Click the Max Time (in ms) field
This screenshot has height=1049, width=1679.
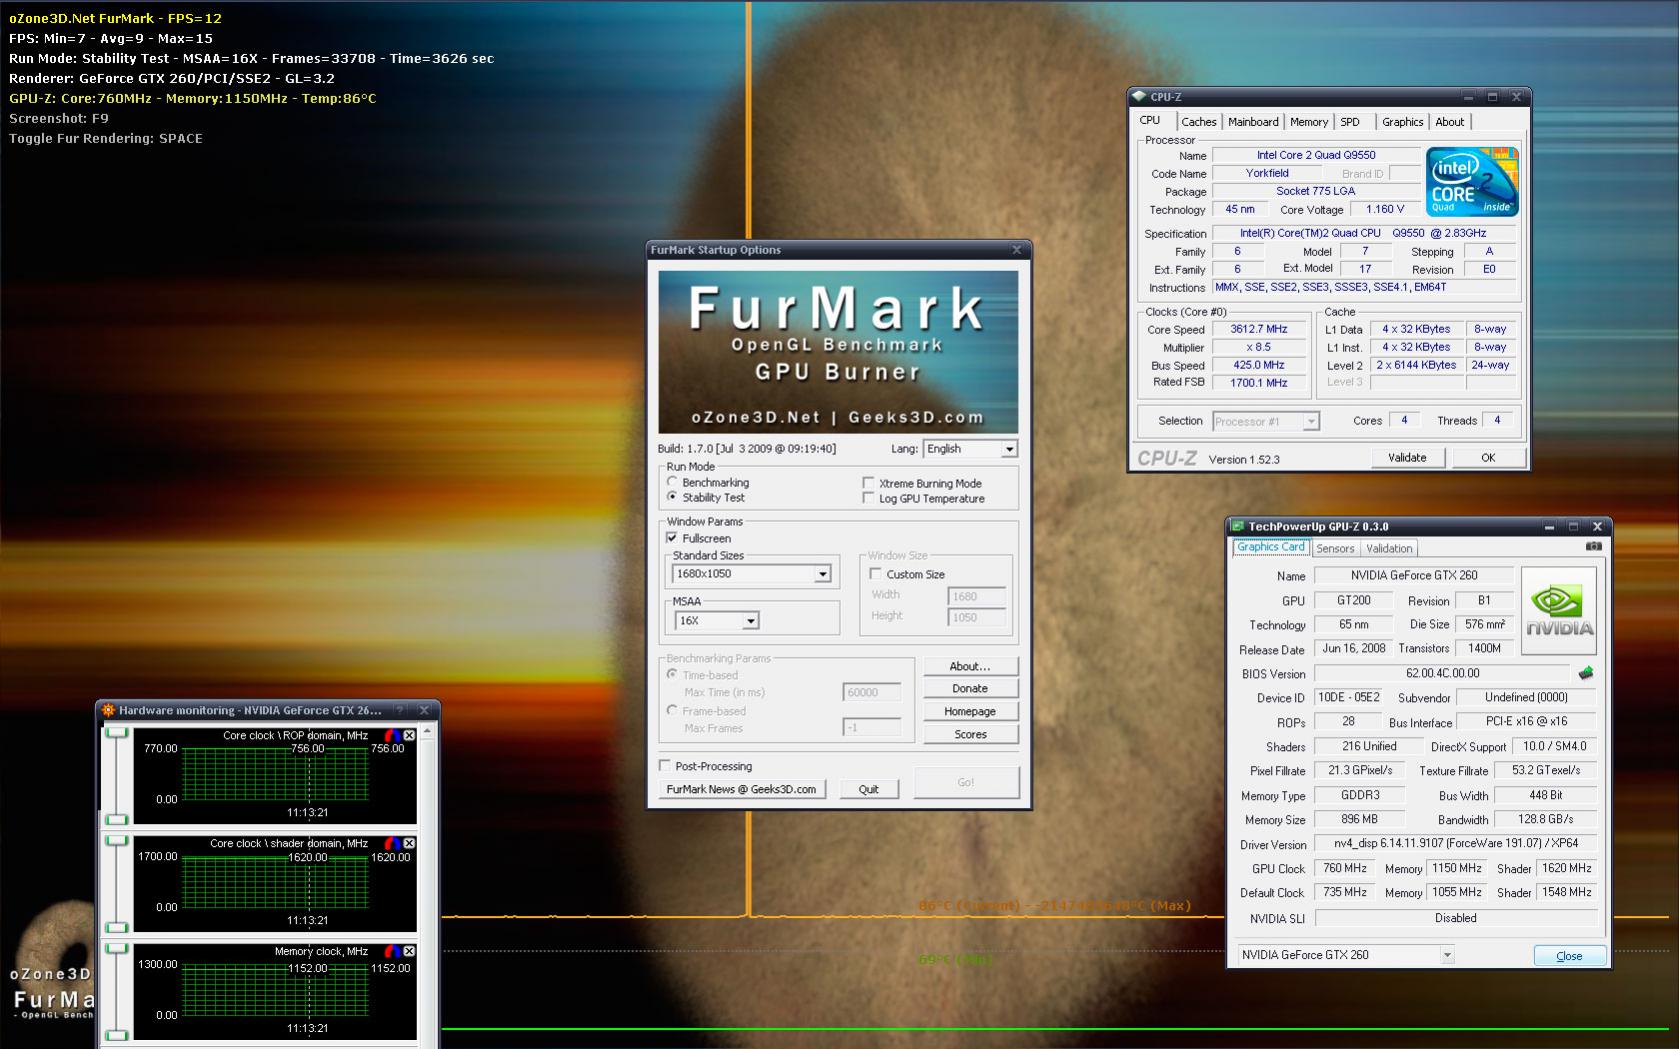(x=872, y=692)
